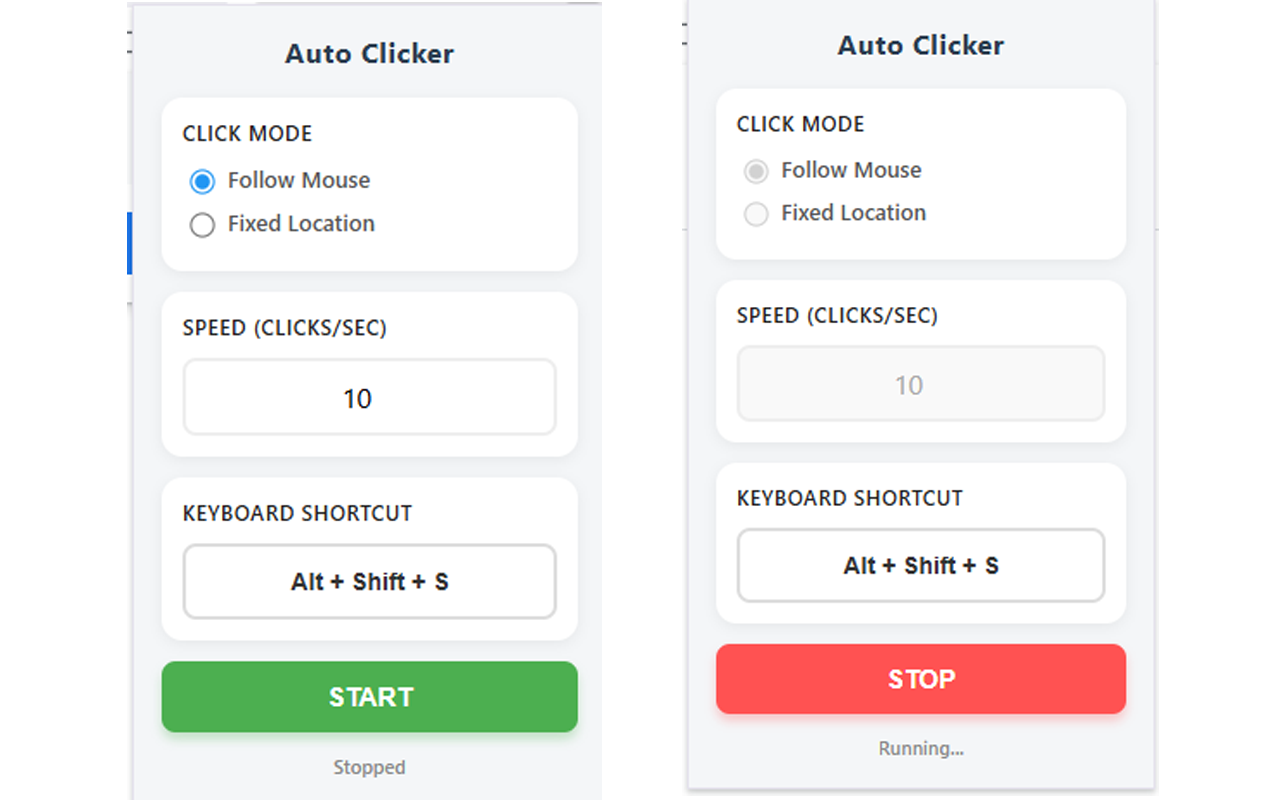
Task: Click the SPEED section header
Action: [285, 327]
